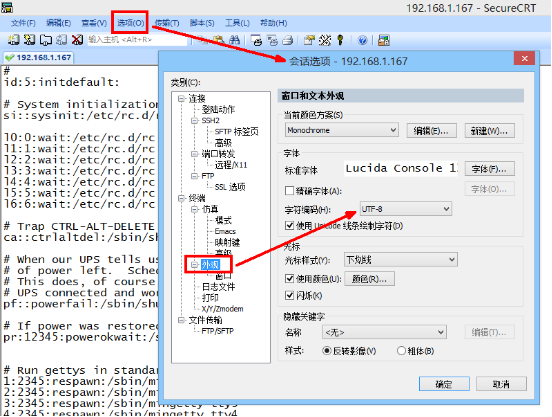The image size is (552, 417).
Task: Select 日志文件 in category tree
Action: (218, 287)
